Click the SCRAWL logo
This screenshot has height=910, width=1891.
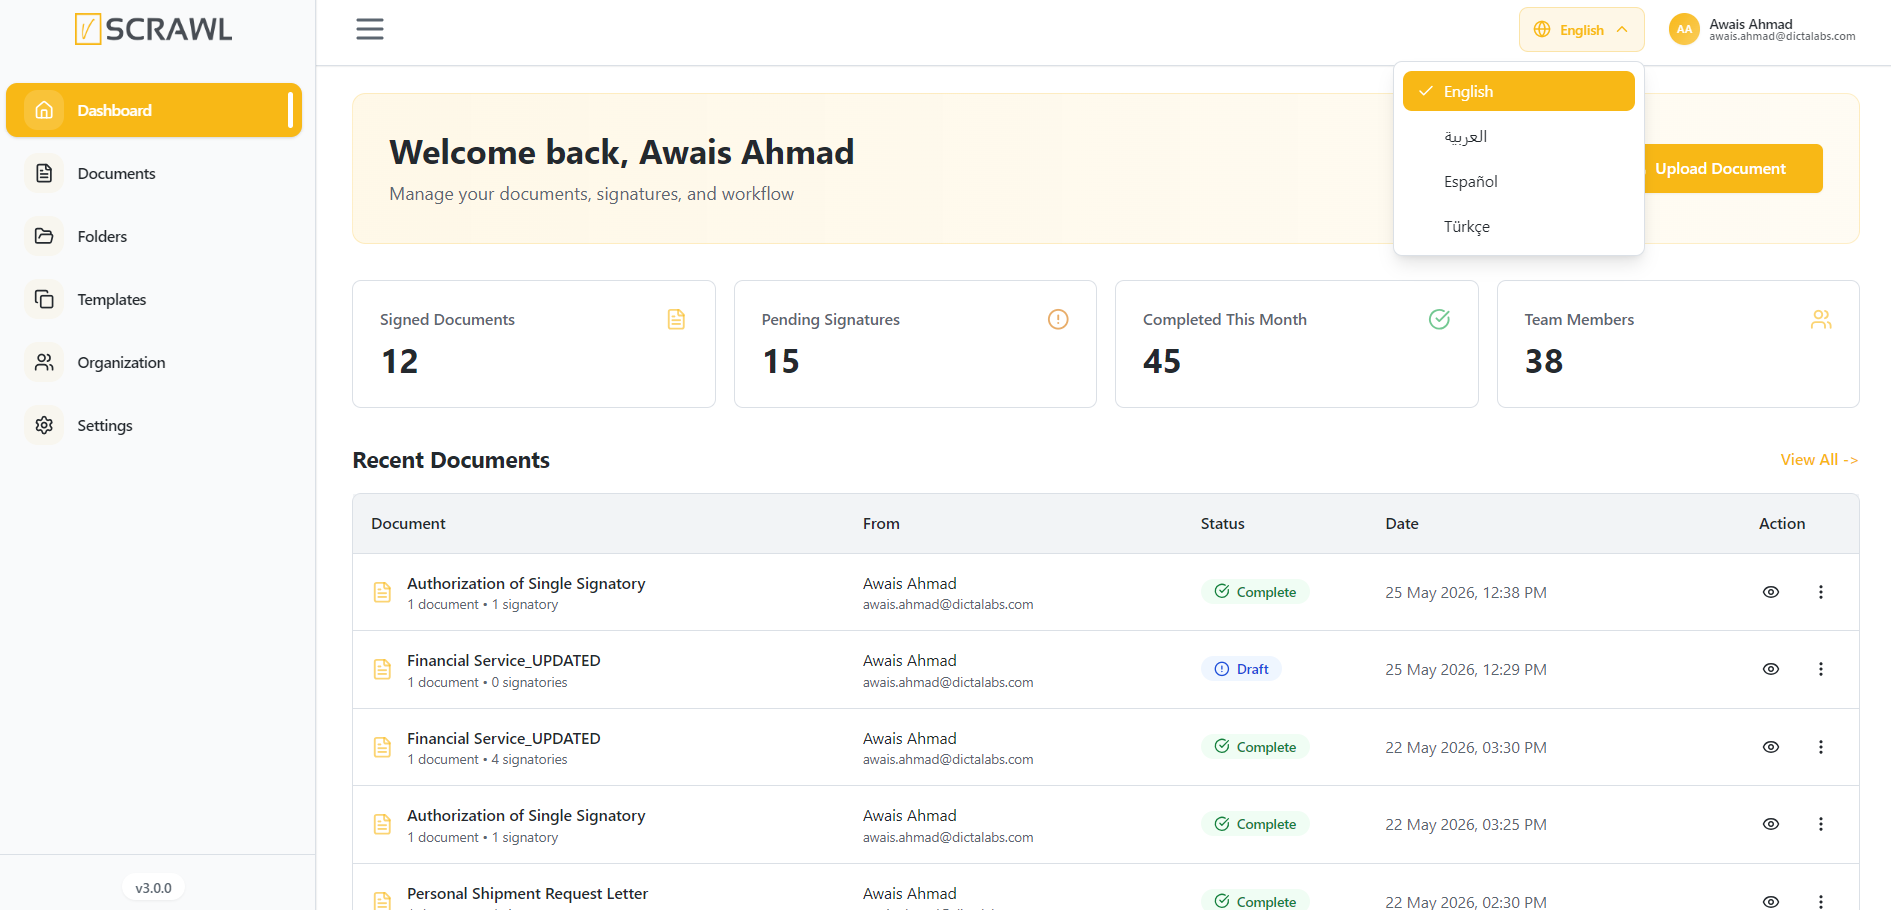pyautogui.click(x=153, y=29)
